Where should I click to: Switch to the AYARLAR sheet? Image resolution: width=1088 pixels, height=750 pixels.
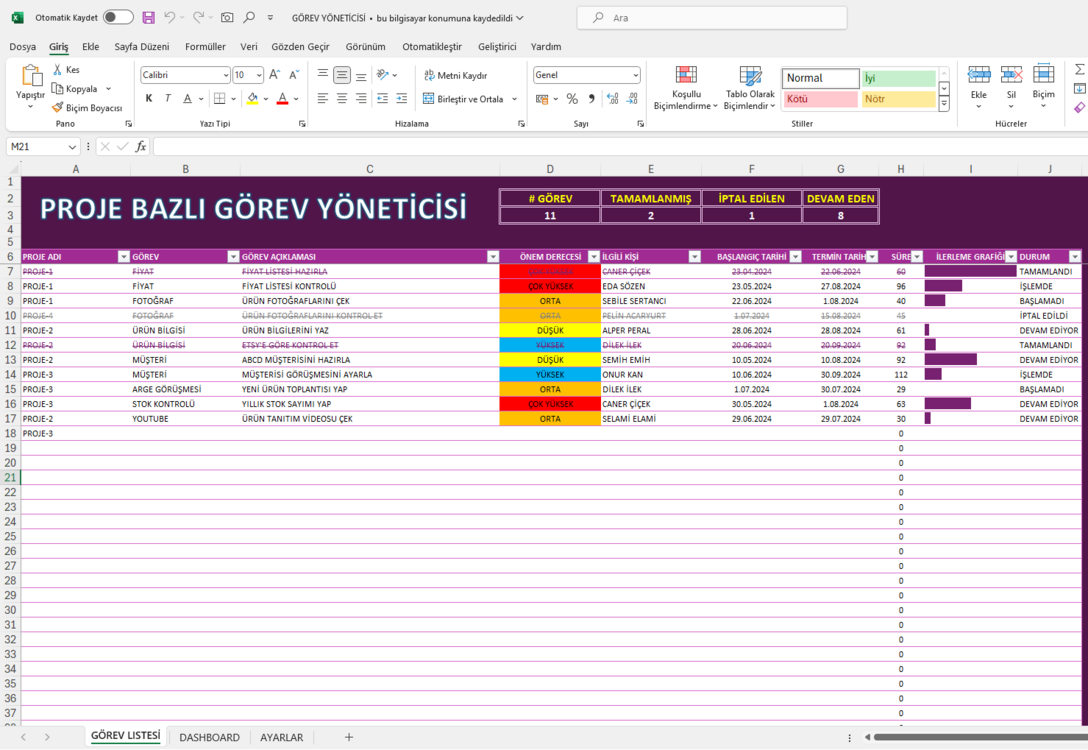tap(282, 738)
